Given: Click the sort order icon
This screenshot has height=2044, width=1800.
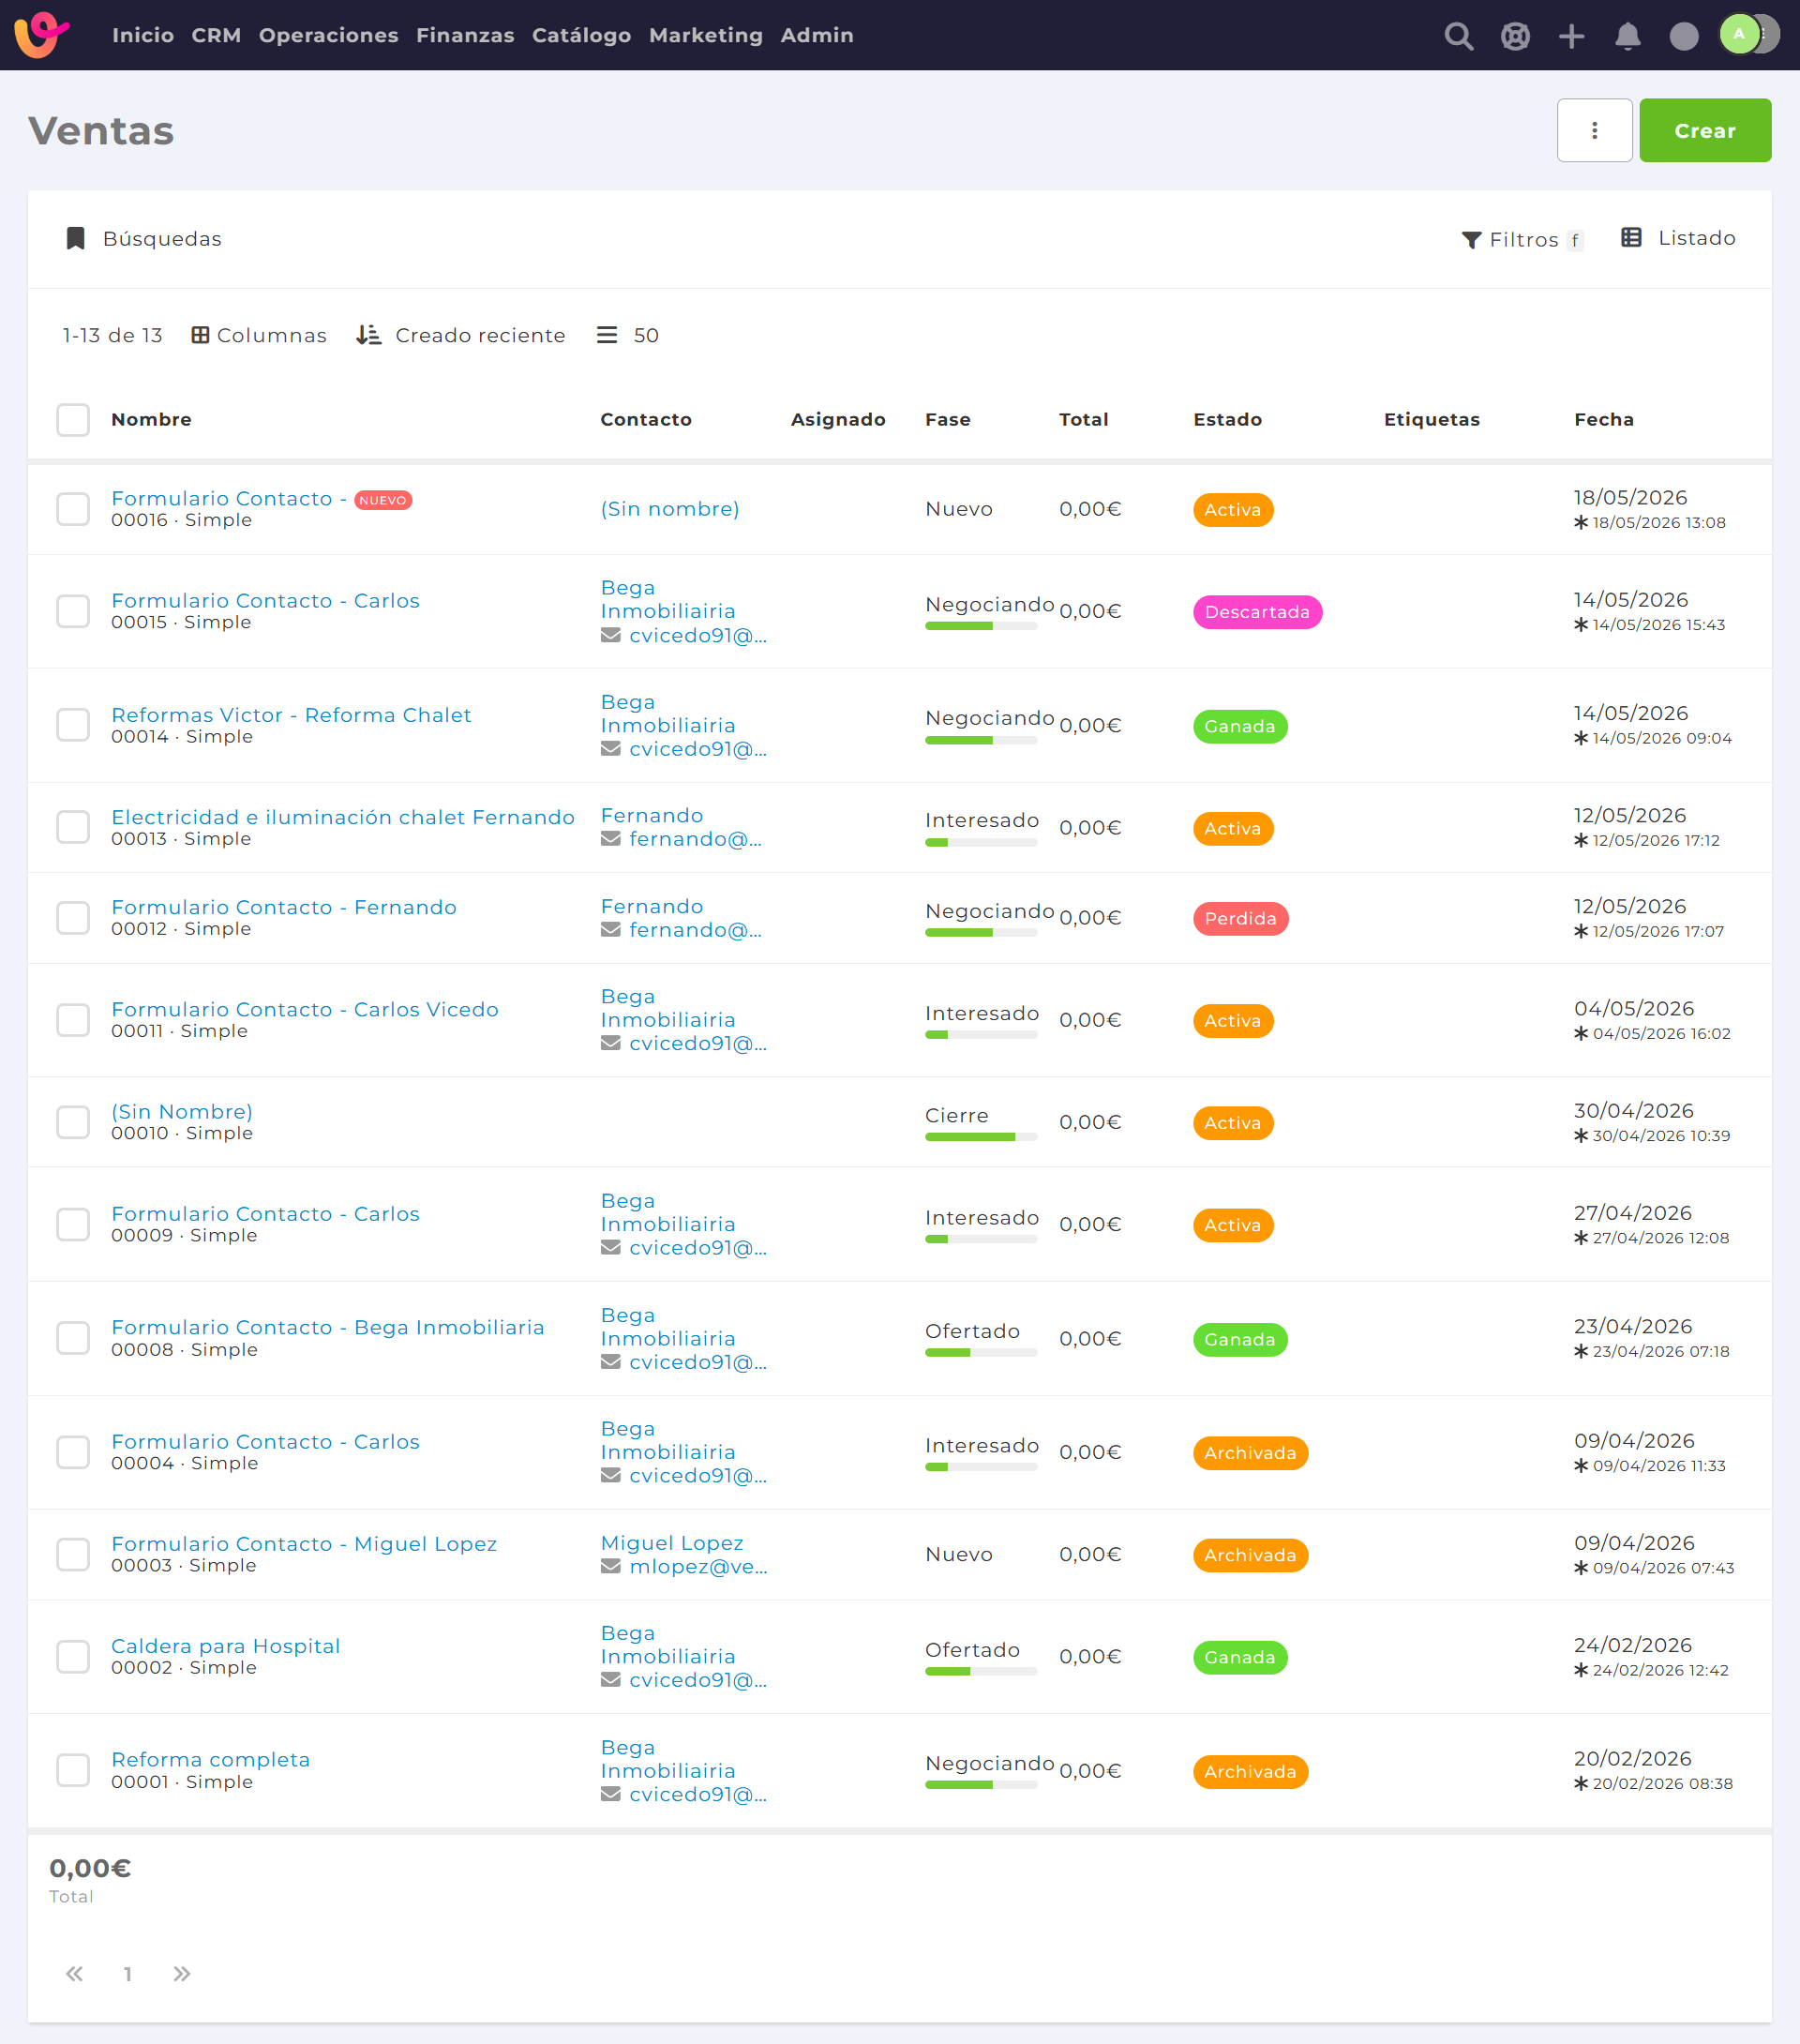Looking at the screenshot, I should (x=368, y=335).
